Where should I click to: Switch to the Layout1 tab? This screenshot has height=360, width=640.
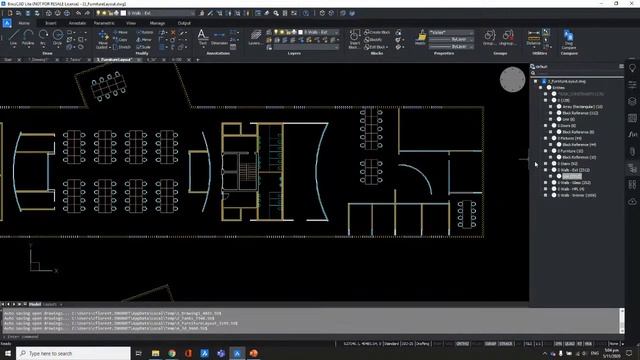50,304
